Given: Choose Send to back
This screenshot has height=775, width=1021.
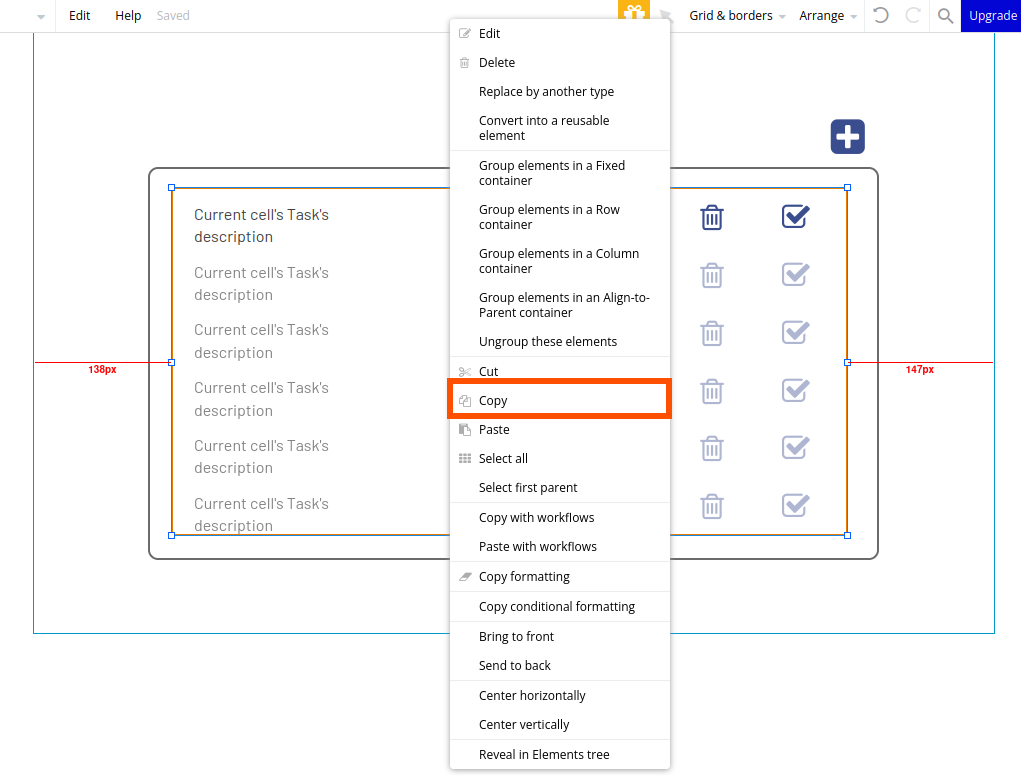Looking at the screenshot, I should (x=559, y=666).
